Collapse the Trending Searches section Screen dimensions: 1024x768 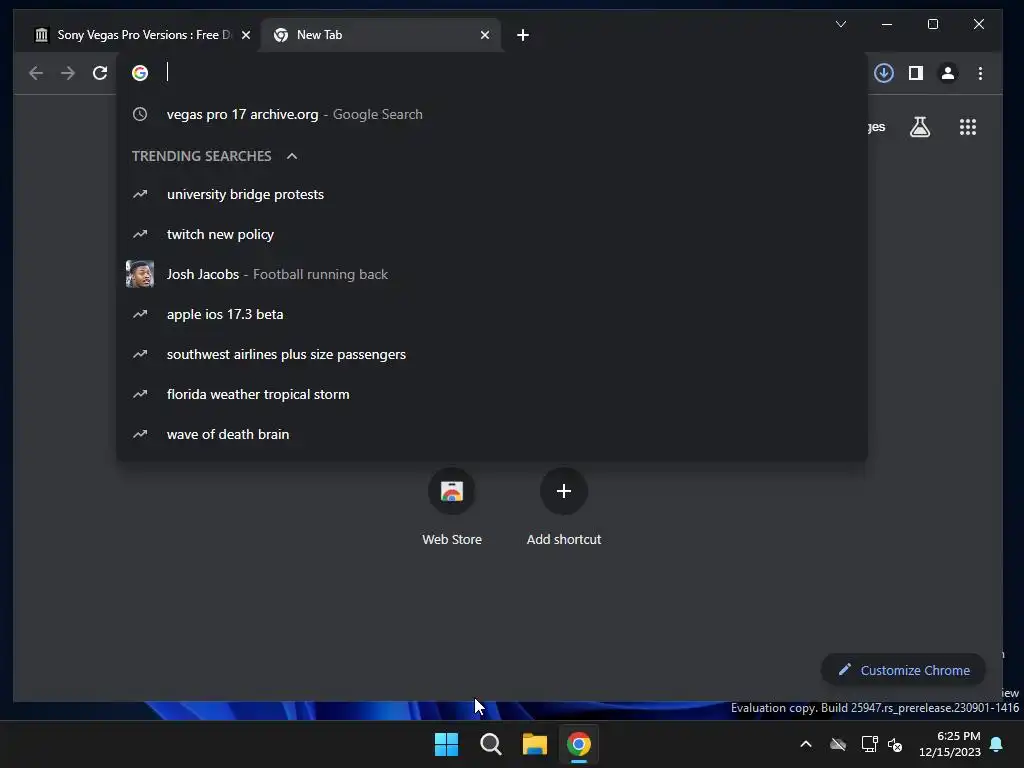292,156
